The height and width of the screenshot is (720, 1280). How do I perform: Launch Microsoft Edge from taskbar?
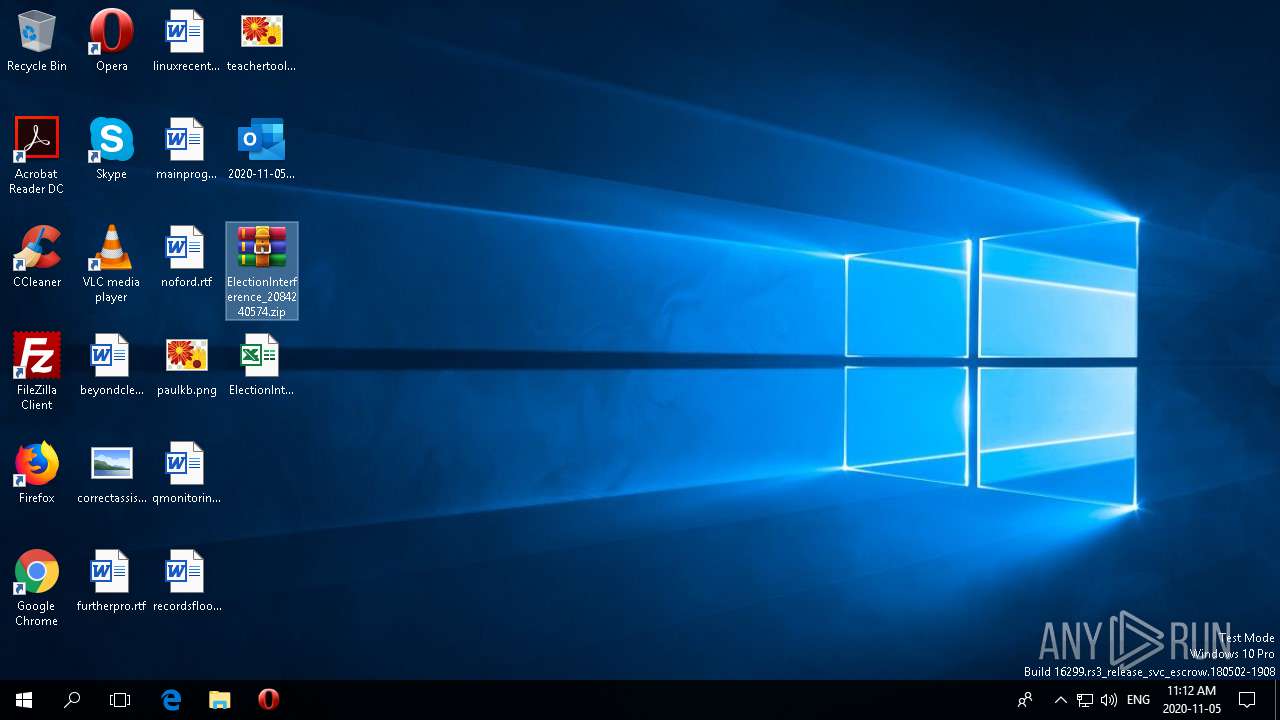171,700
